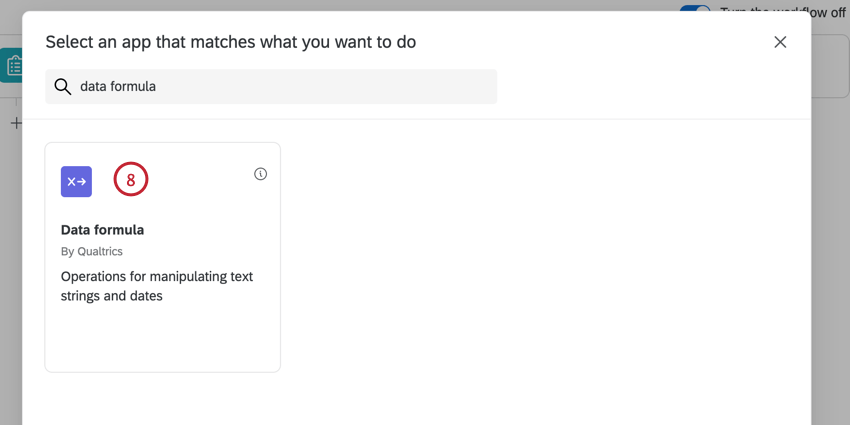Click the 'Select an app' dialog heading
Viewport: 850px width, 425px height.
(x=231, y=42)
